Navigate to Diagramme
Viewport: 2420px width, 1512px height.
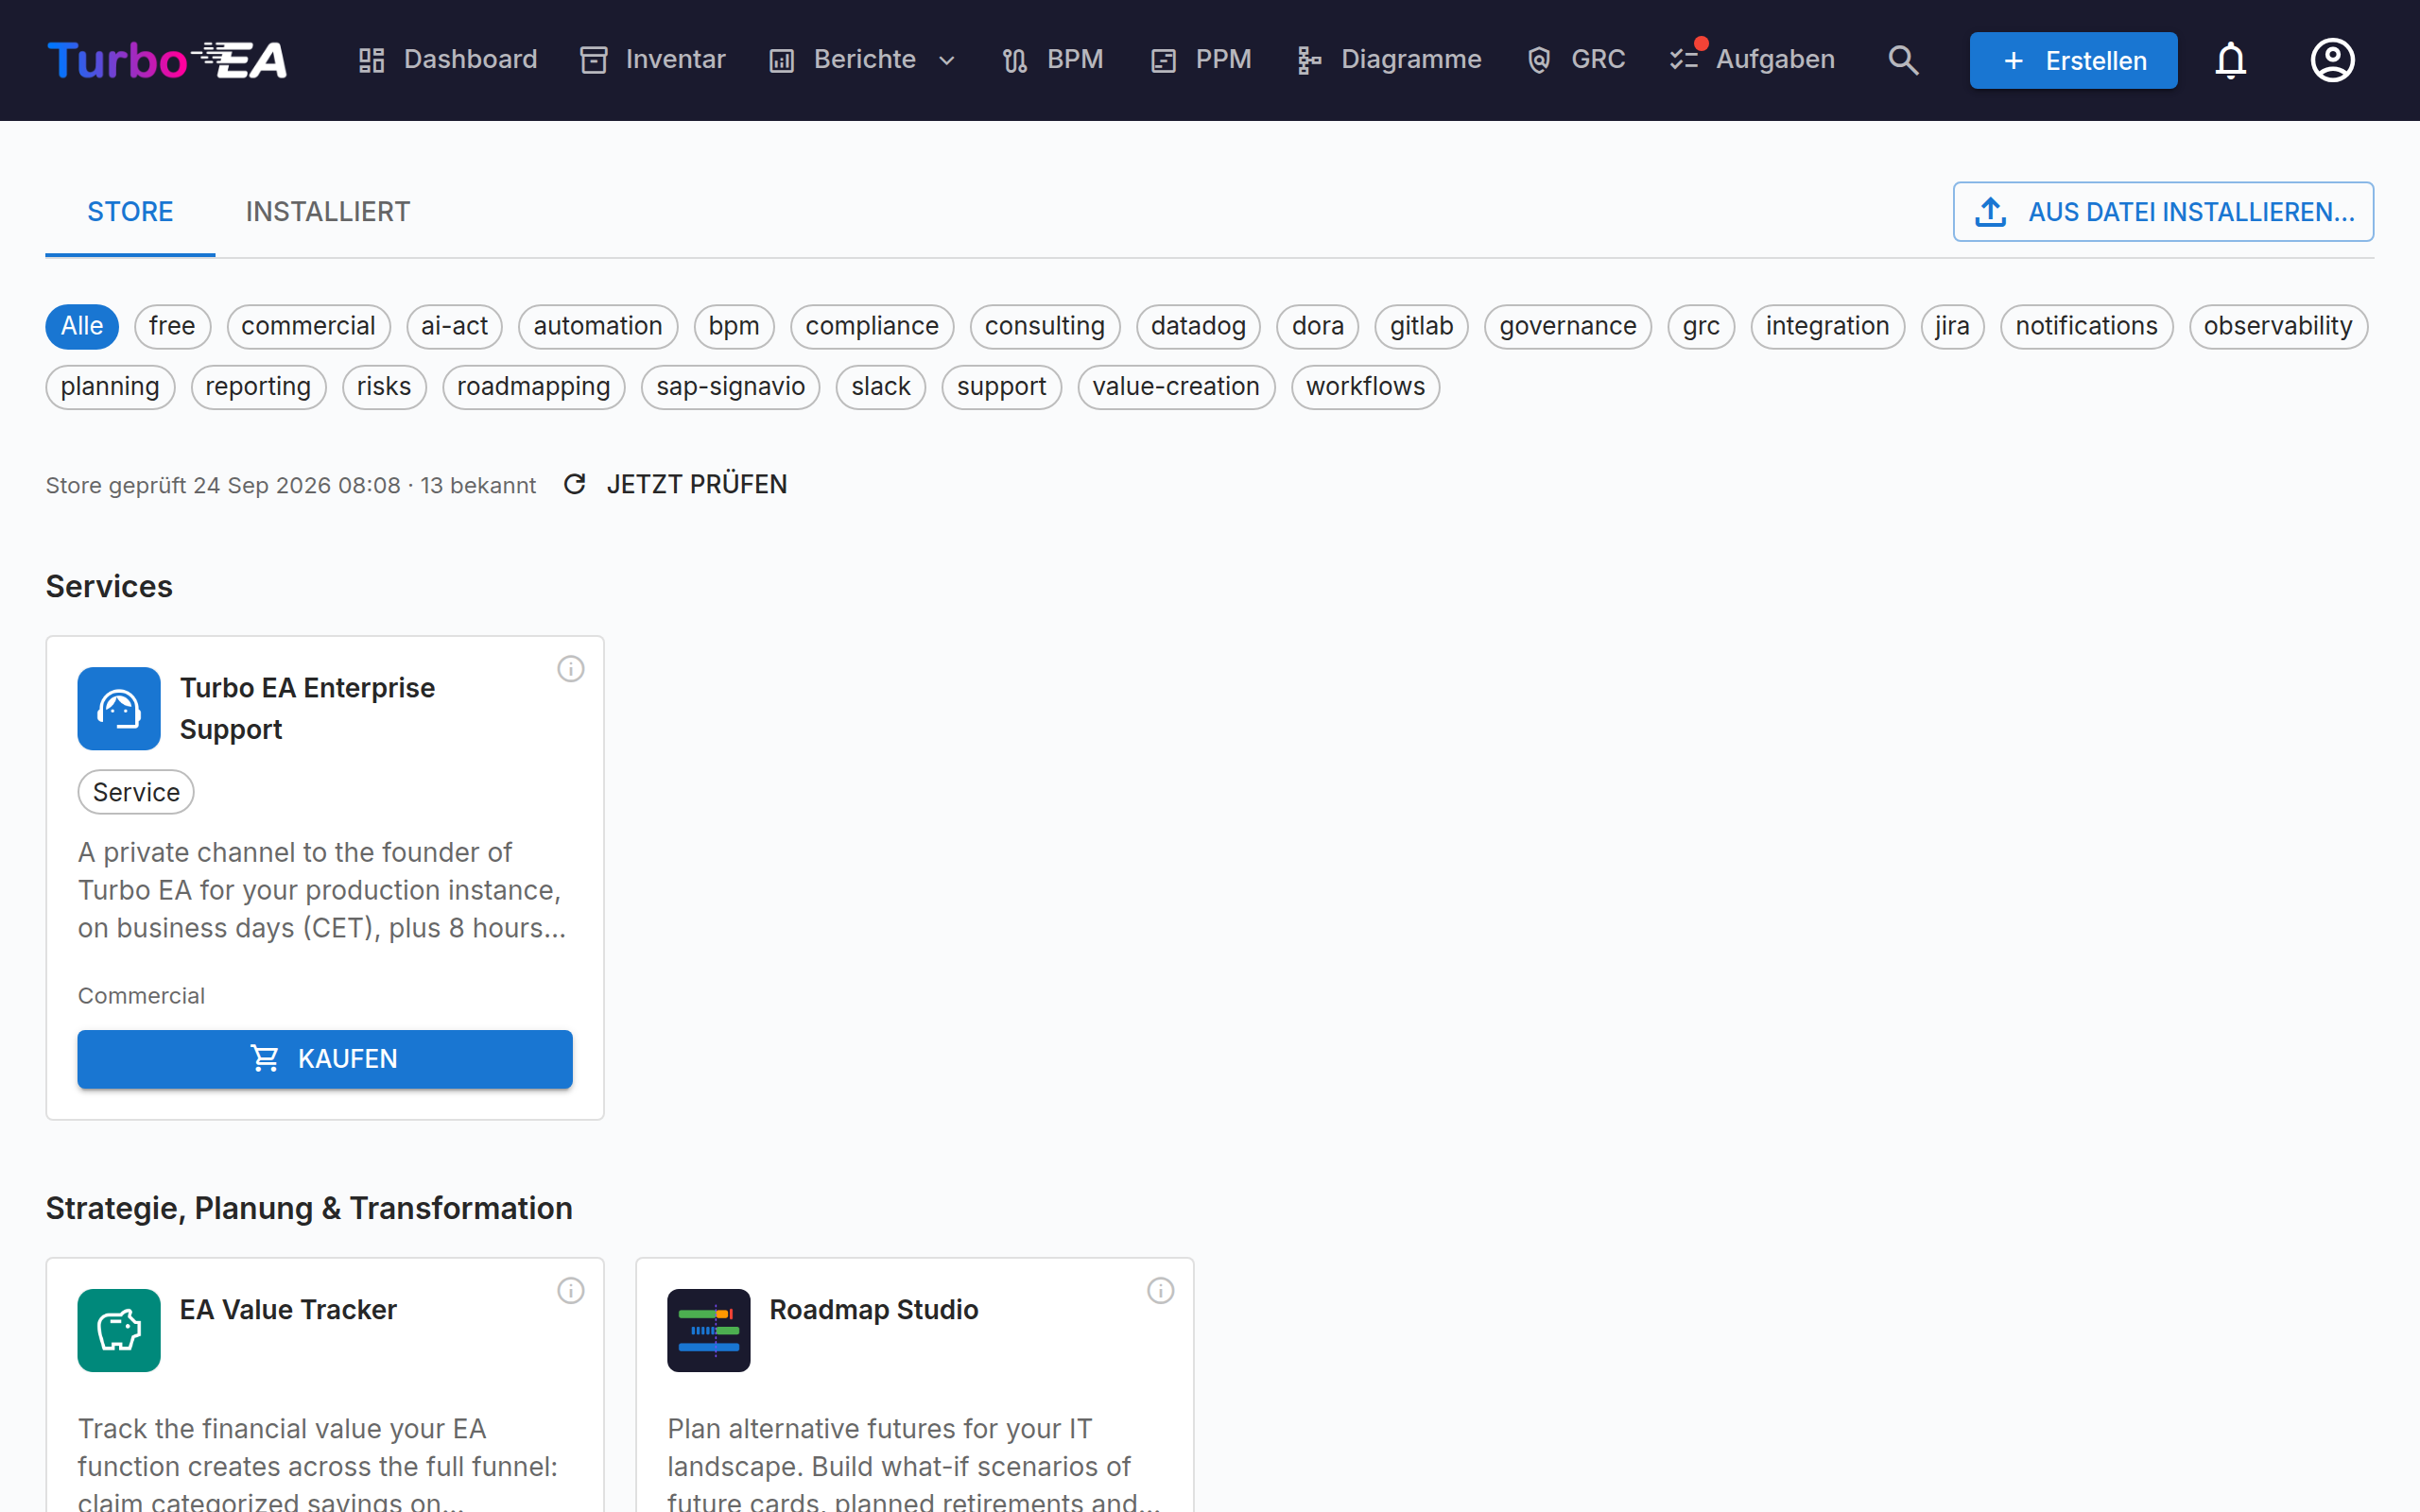click(x=1389, y=60)
